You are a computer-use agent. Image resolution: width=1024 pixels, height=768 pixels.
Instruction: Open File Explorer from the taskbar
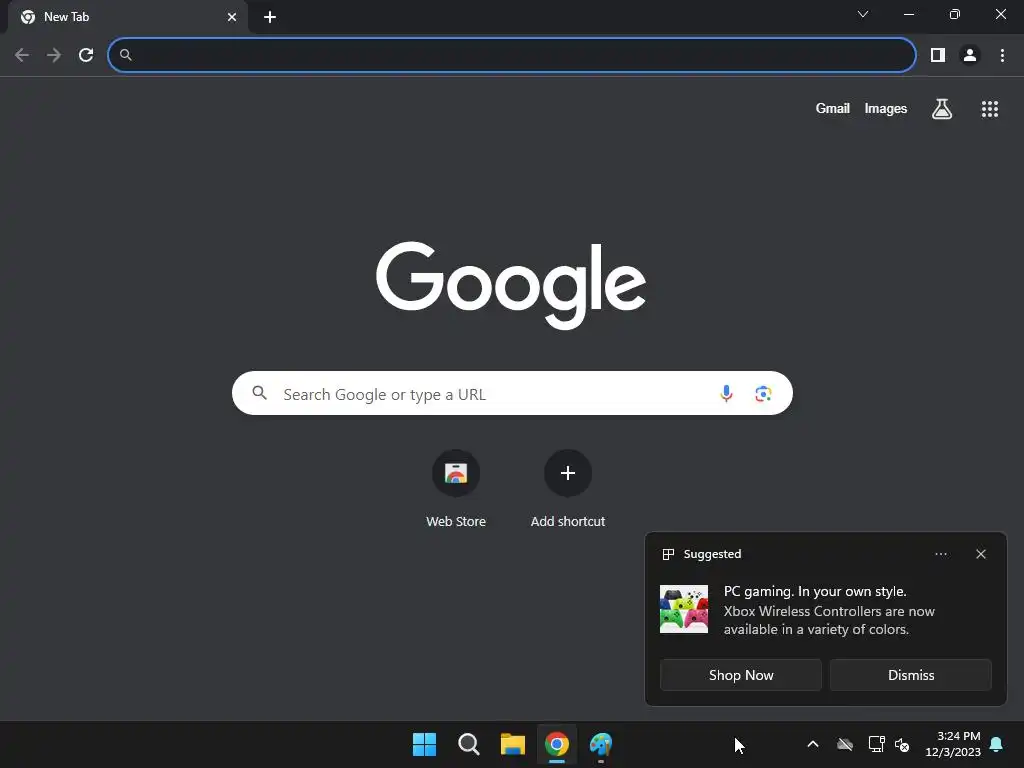(513, 744)
